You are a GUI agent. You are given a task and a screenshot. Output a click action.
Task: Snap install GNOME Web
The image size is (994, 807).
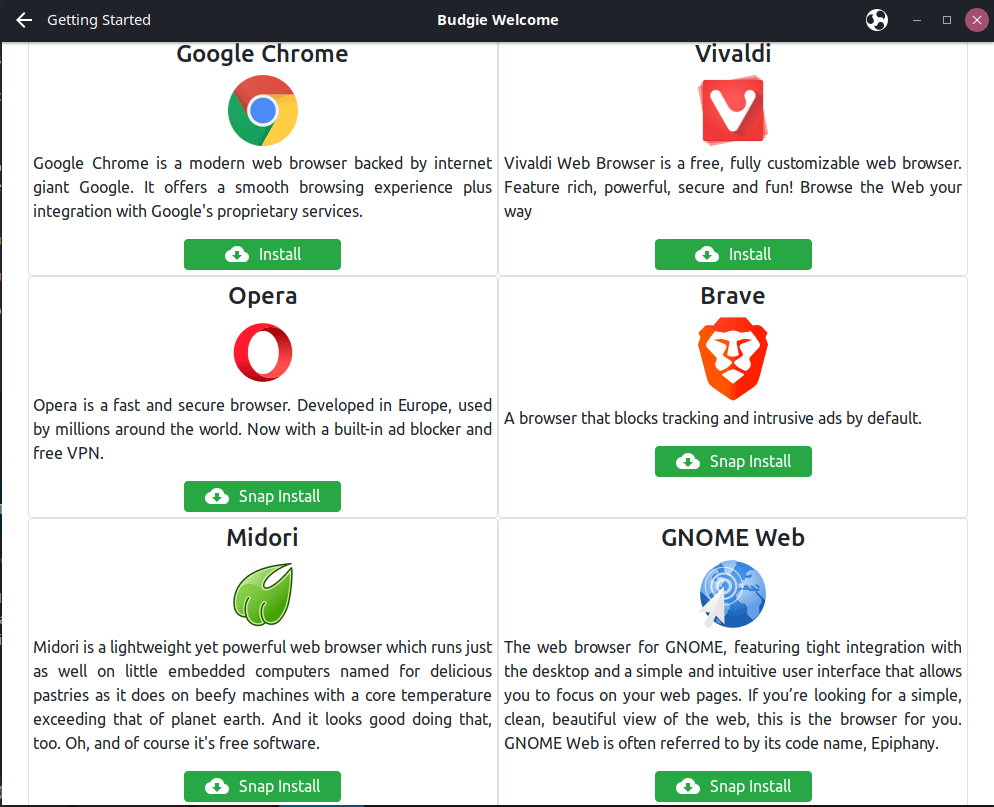[x=733, y=786]
